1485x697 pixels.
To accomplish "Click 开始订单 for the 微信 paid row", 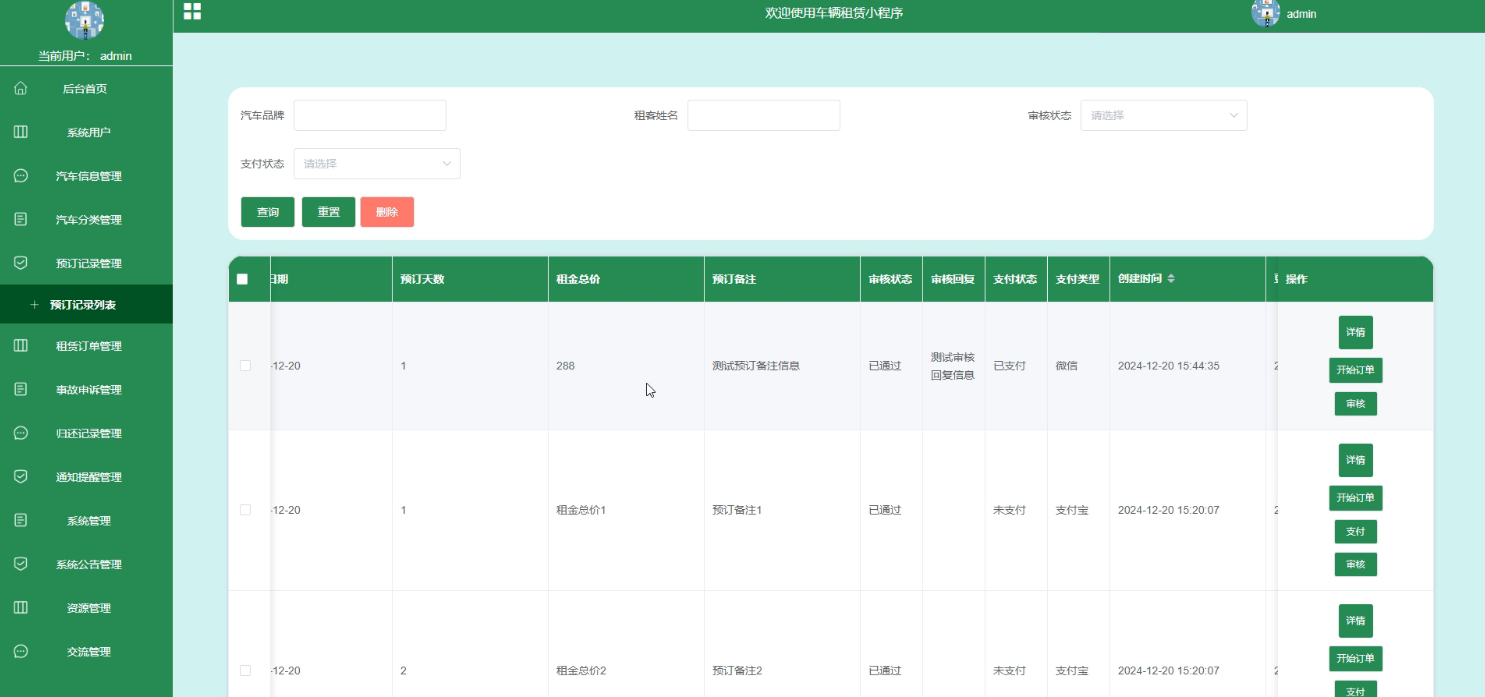I will click(1356, 370).
